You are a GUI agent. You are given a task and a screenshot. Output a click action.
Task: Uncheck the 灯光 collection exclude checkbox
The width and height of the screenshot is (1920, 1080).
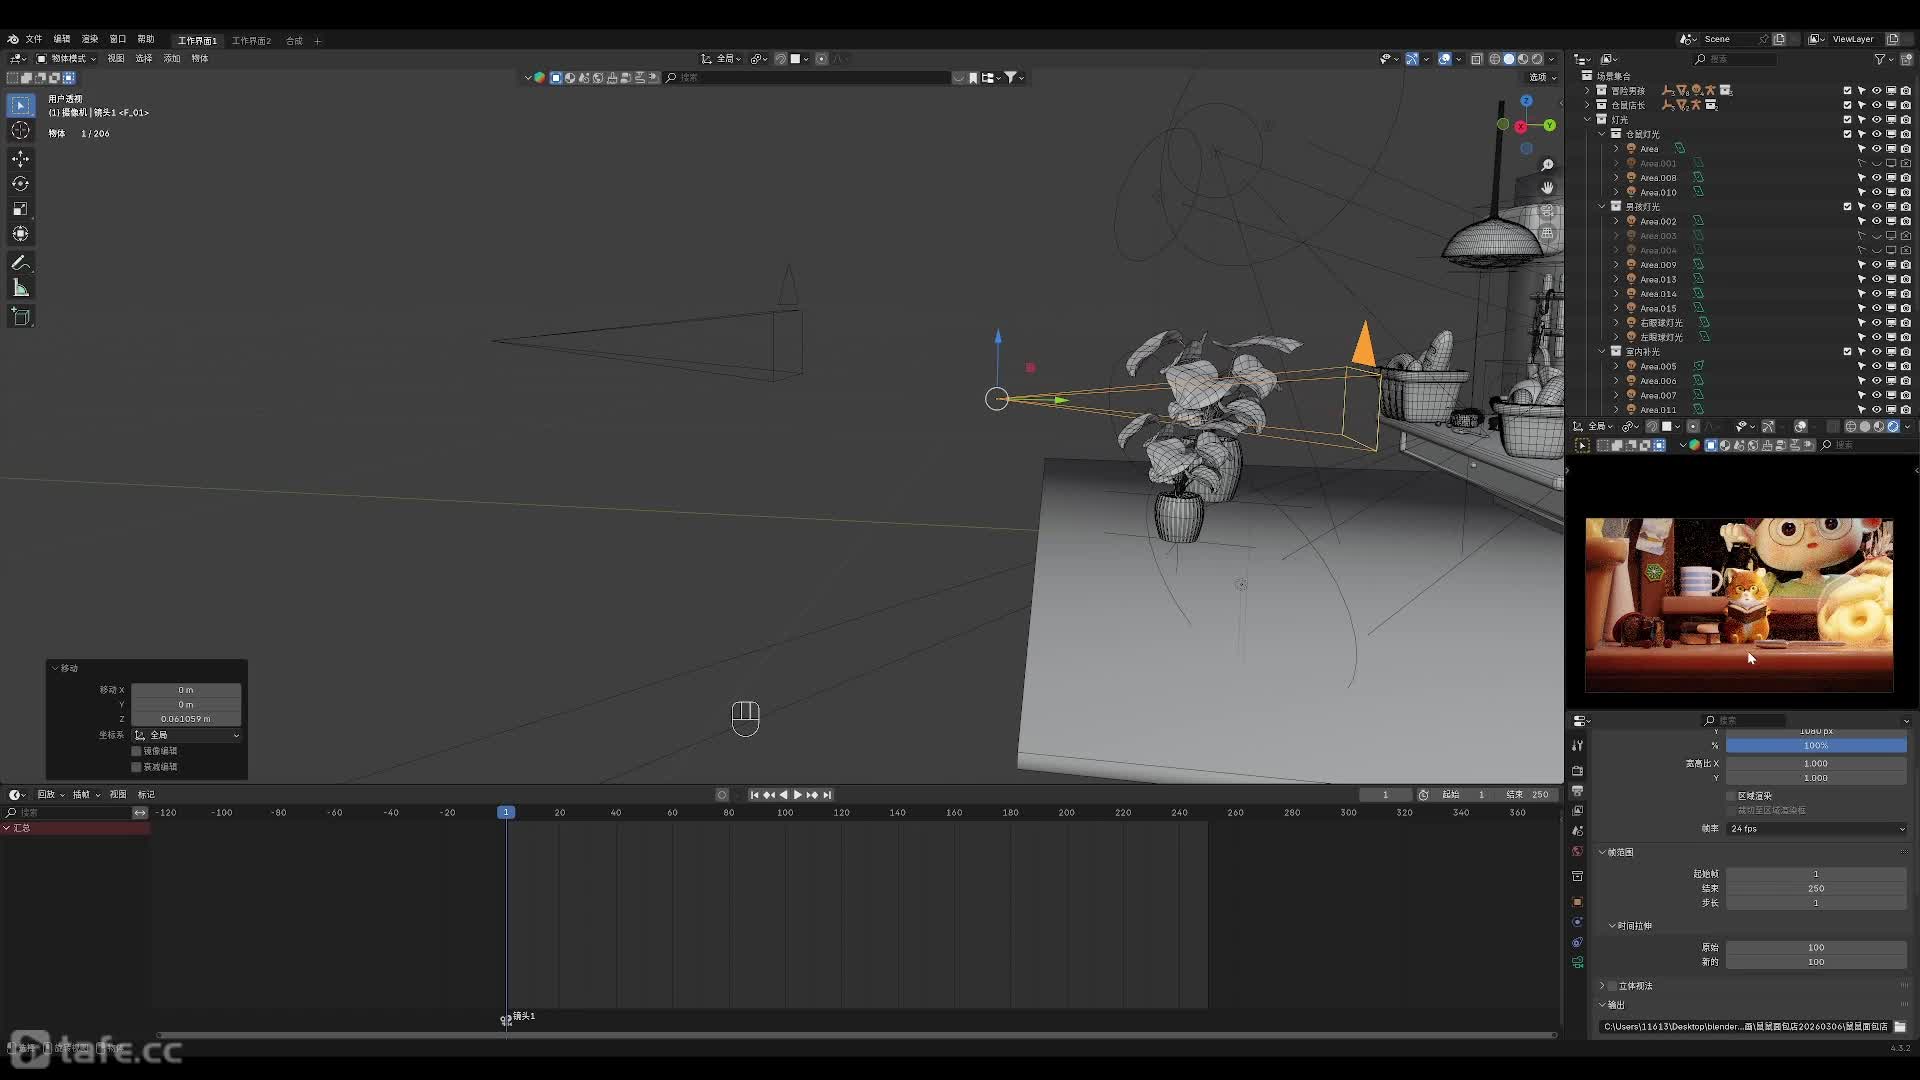tap(1847, 119)
